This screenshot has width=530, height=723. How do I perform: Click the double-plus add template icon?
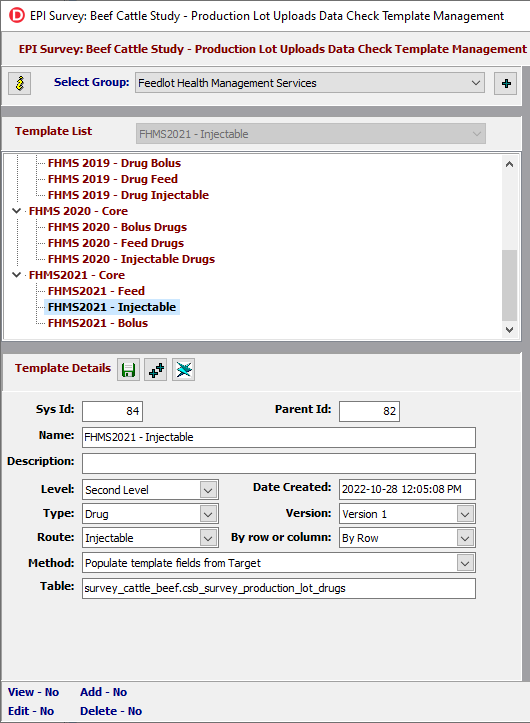click(x=156, y=370)
